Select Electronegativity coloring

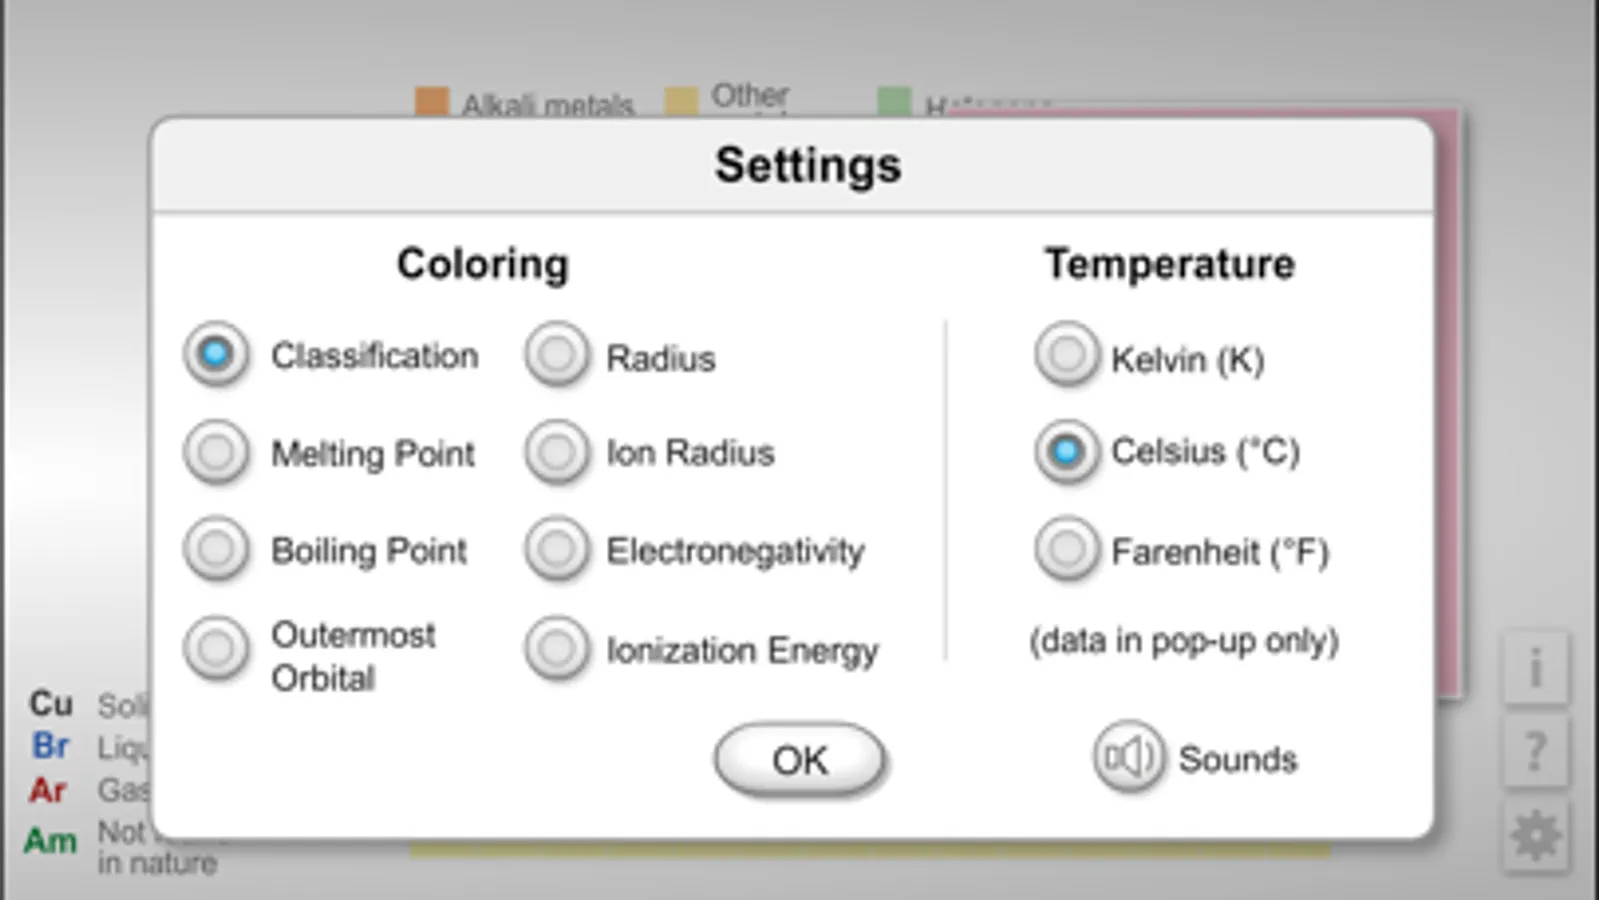[556, 549]
